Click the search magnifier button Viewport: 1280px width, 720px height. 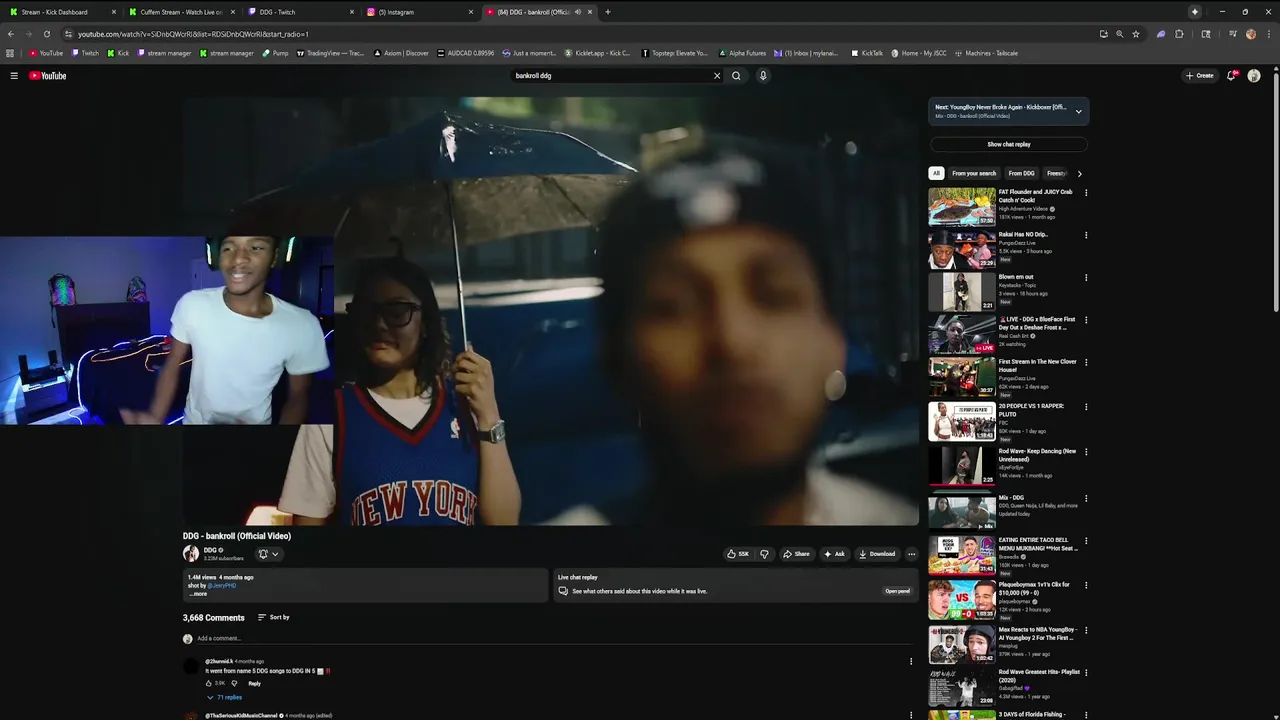pos(736,76)
